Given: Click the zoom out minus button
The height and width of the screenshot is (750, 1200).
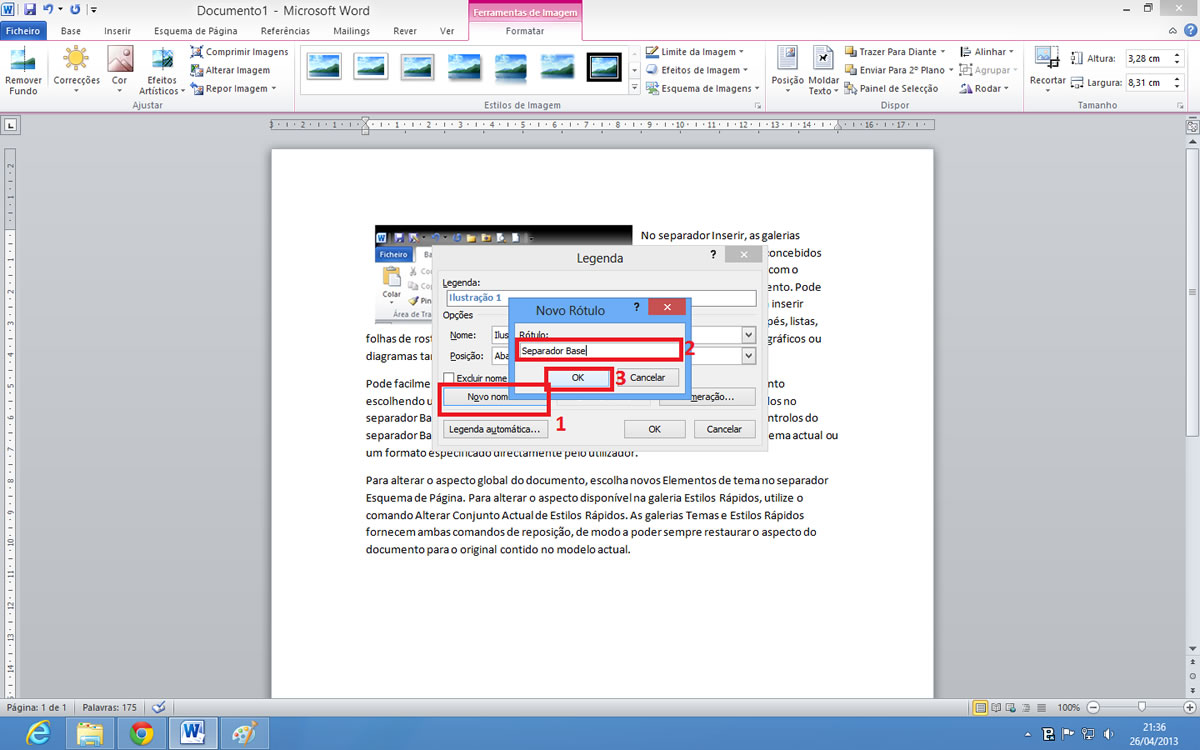Looking at the screenshot, I should (x=1091, y=707).
